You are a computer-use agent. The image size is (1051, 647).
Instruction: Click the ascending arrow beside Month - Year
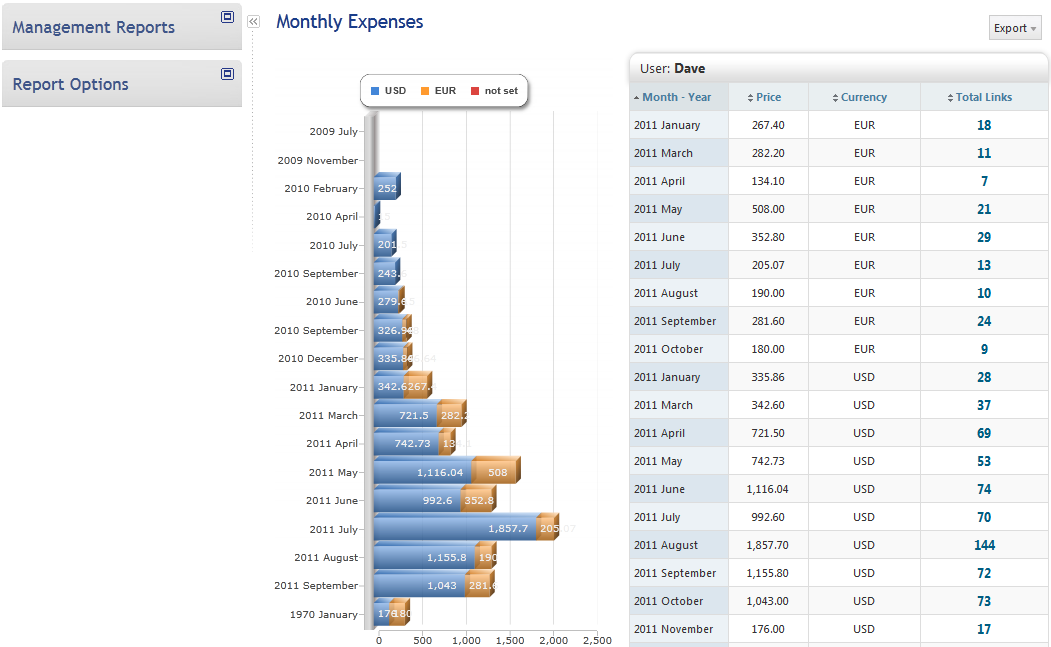pos(636,98)
